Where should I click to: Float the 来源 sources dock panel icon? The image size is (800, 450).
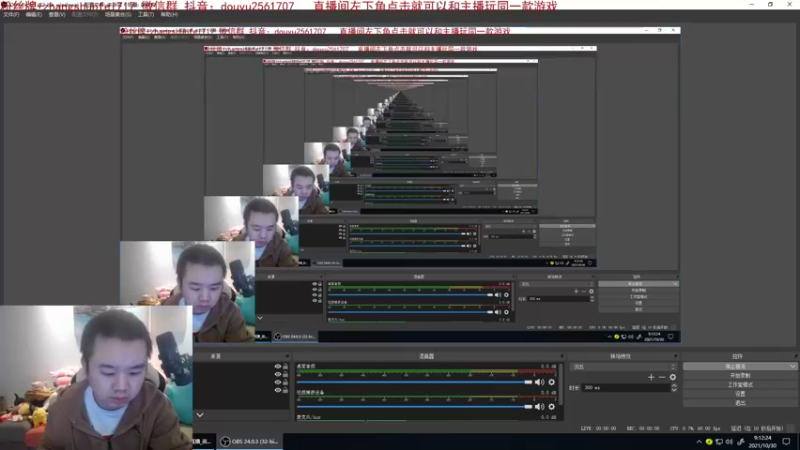(x=287, y=356)
